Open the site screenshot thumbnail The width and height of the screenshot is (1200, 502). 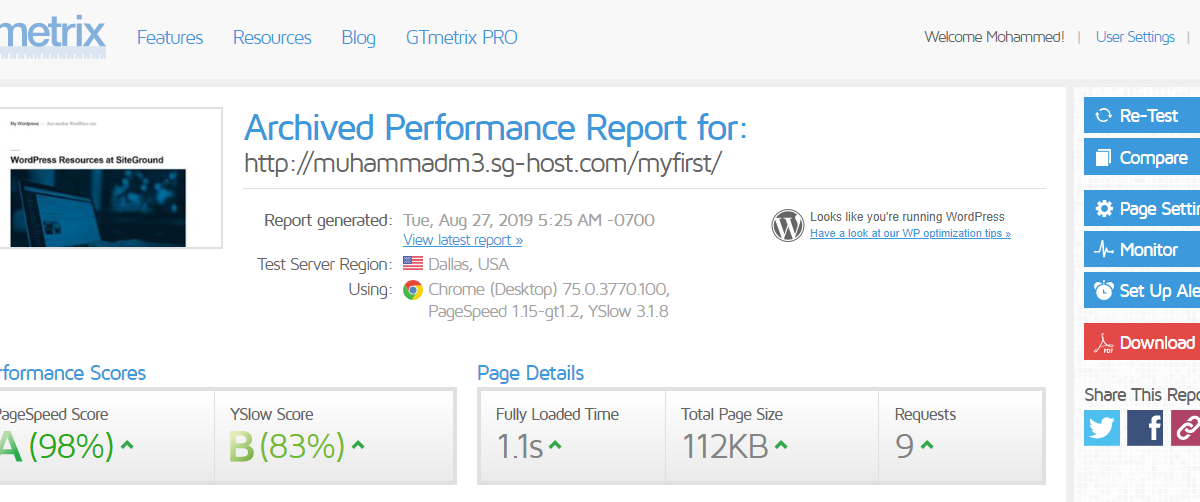tap(111, 177)
